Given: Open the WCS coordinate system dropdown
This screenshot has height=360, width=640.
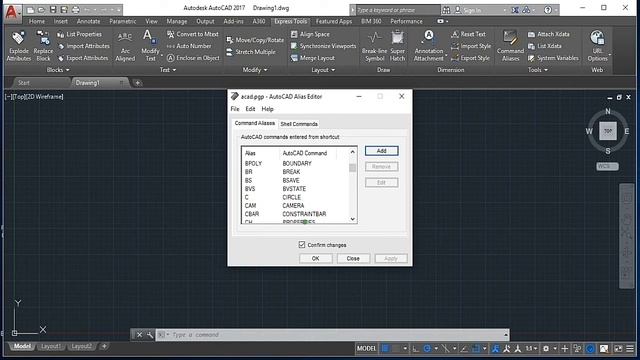Looking at the screenshot, I should pyautogui.click(x=607, y=166).
